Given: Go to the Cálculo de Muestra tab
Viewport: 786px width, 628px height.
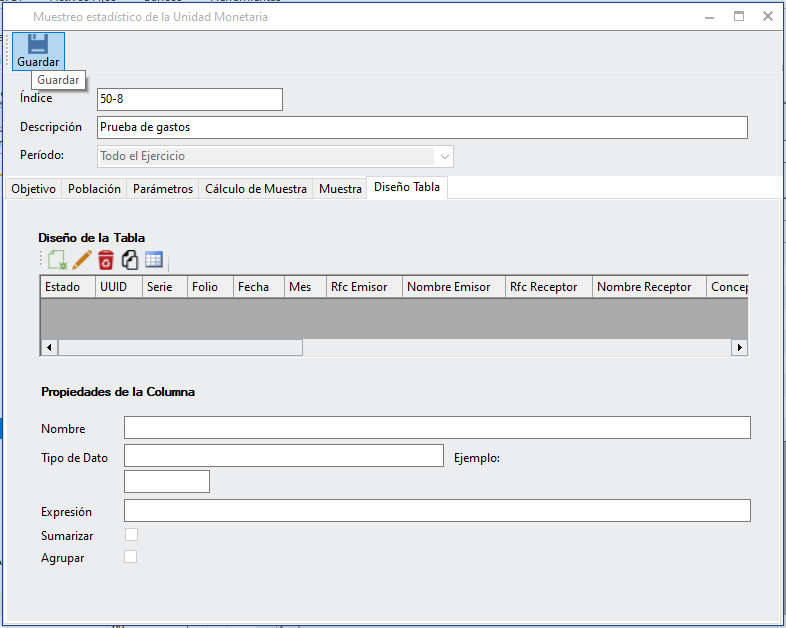Looking at the screenshot, I should click(x=256, y=189).
